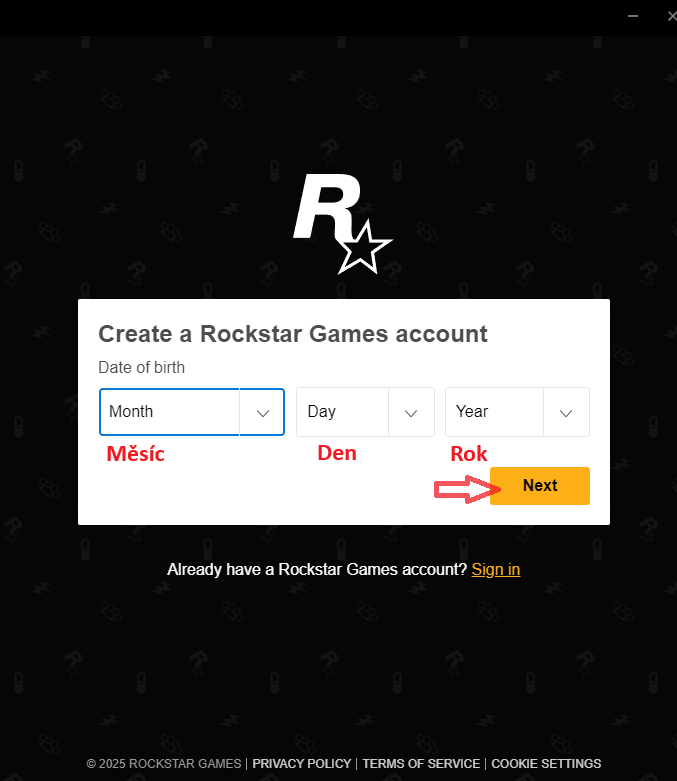The image size is (677, 781).
Task: Open the Day birth date dropdown
Action: pos(365,412)
